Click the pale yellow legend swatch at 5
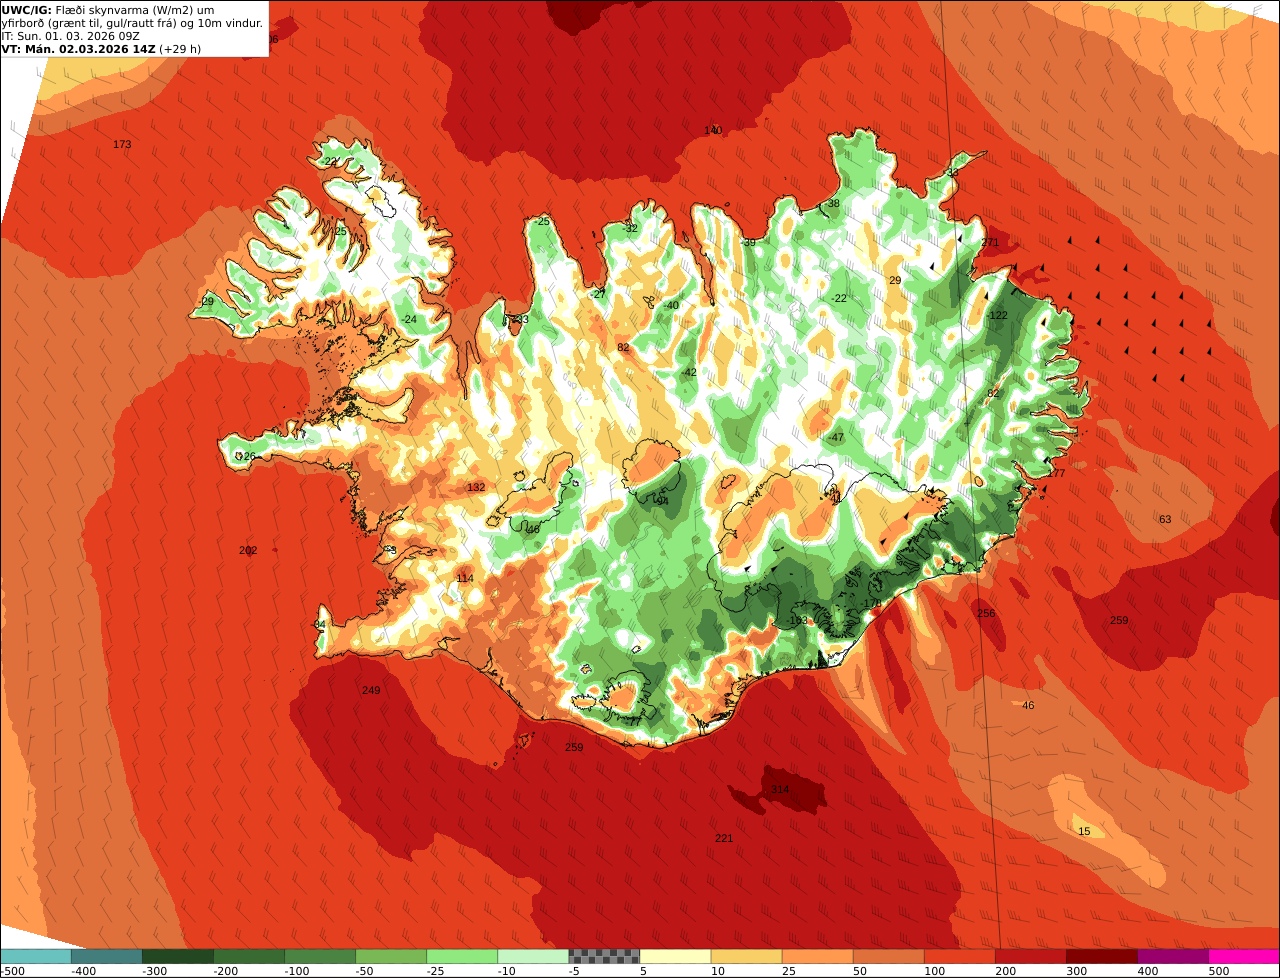 (x=675, y=956)
